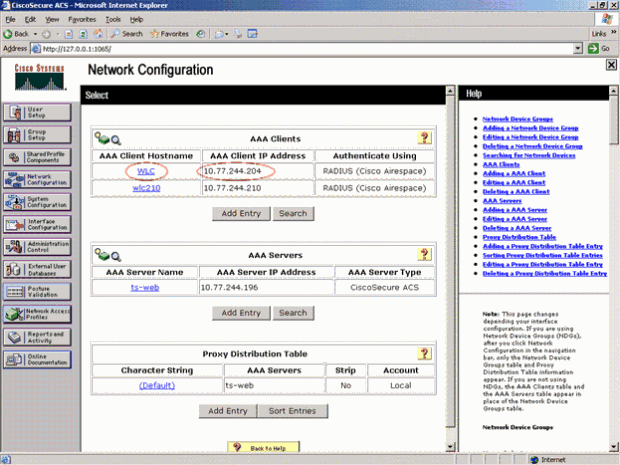Select the CiscoSecure ACS server type cell
The height and width of the screenshot is (465, 620).
(x=384, y=287)
